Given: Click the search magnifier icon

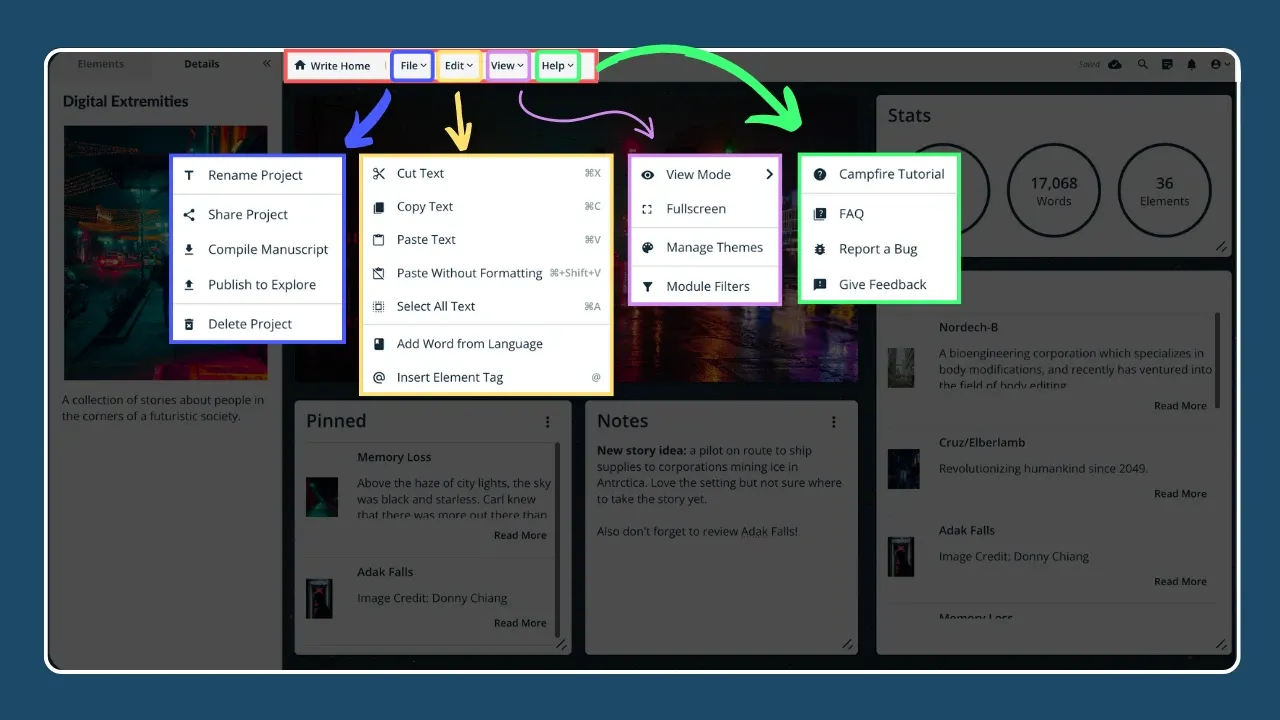Looking at the screenshot, I should [1142, 64].
